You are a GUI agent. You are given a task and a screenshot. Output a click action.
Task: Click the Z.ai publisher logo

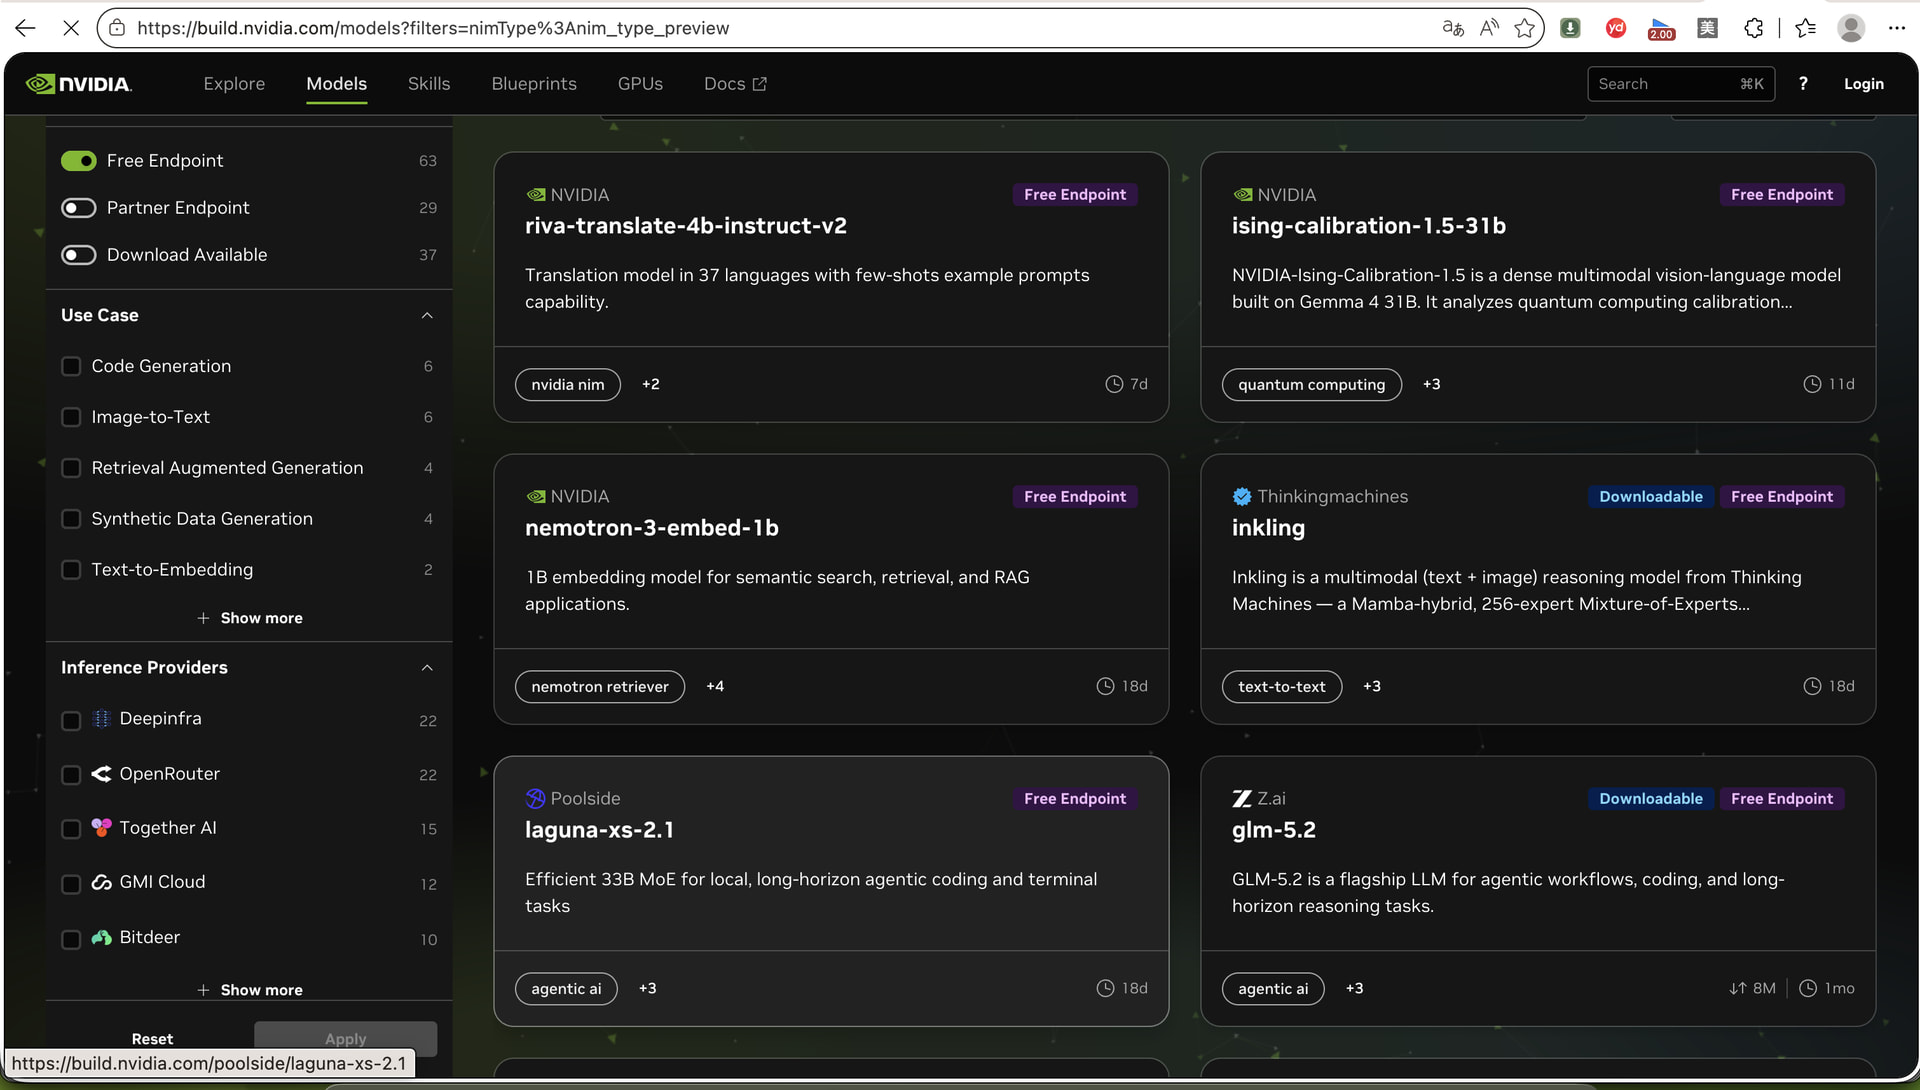pos(1242,799)
